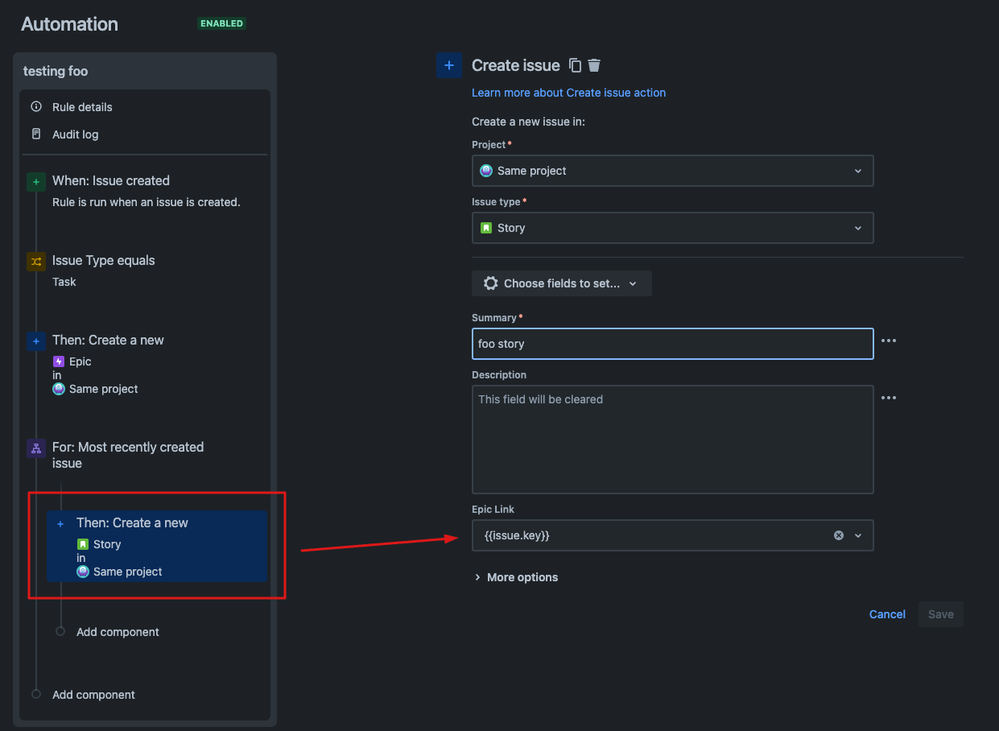Click the Save button

[940, 614]
